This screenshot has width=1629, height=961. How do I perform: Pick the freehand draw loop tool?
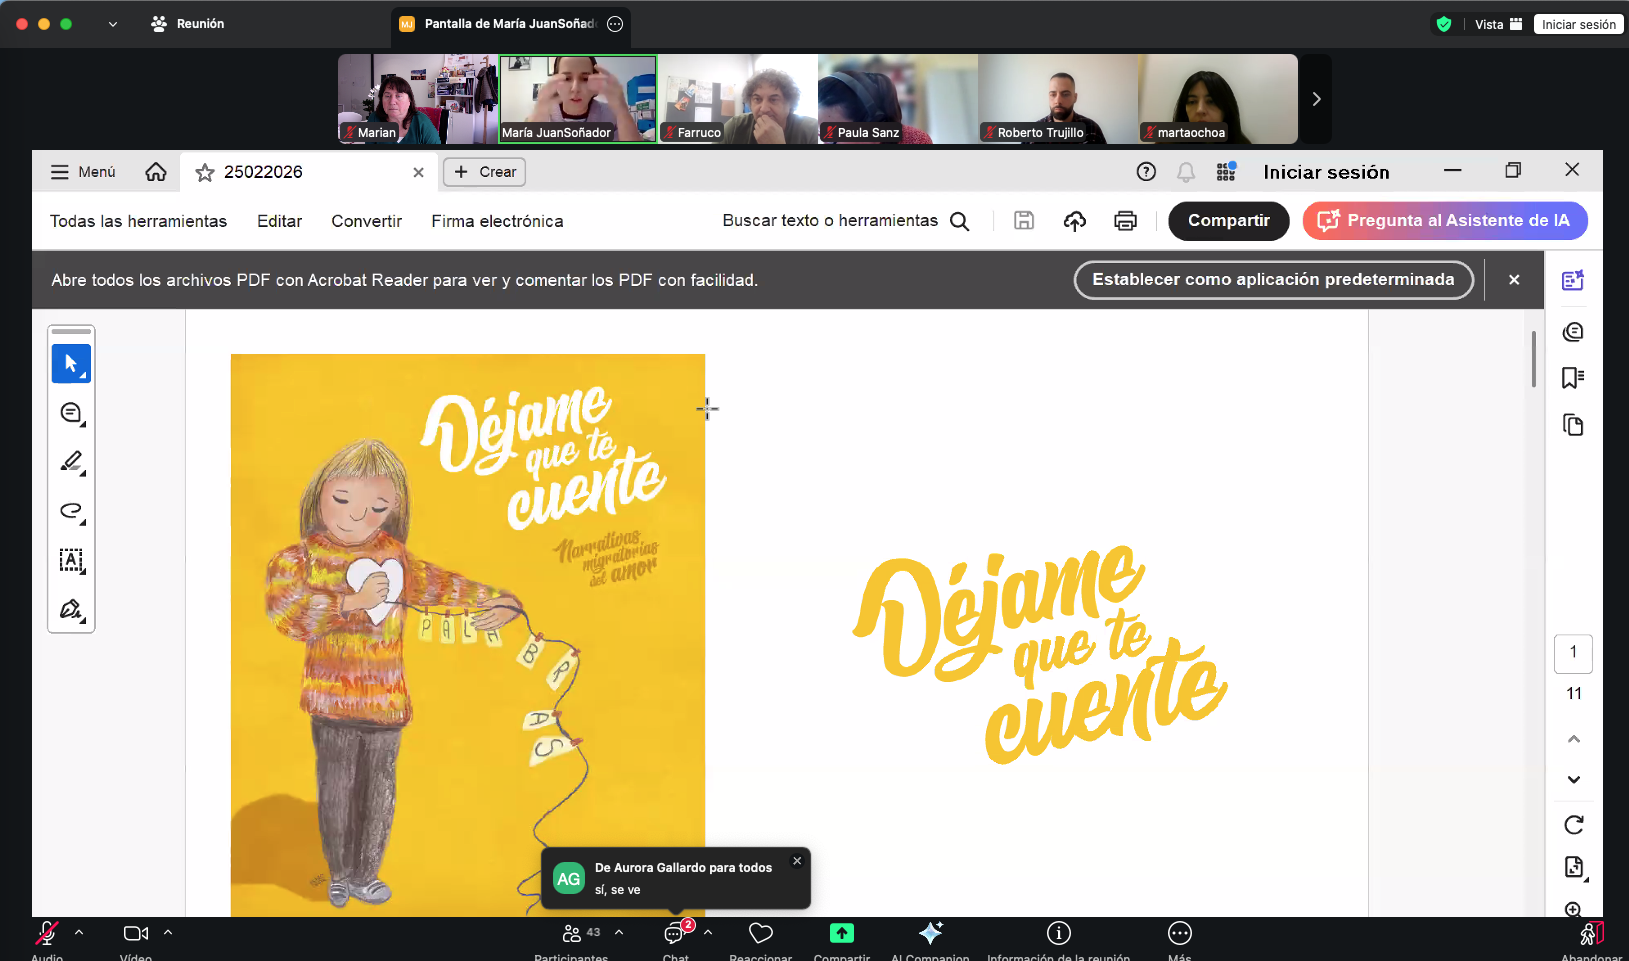point(71,511)
